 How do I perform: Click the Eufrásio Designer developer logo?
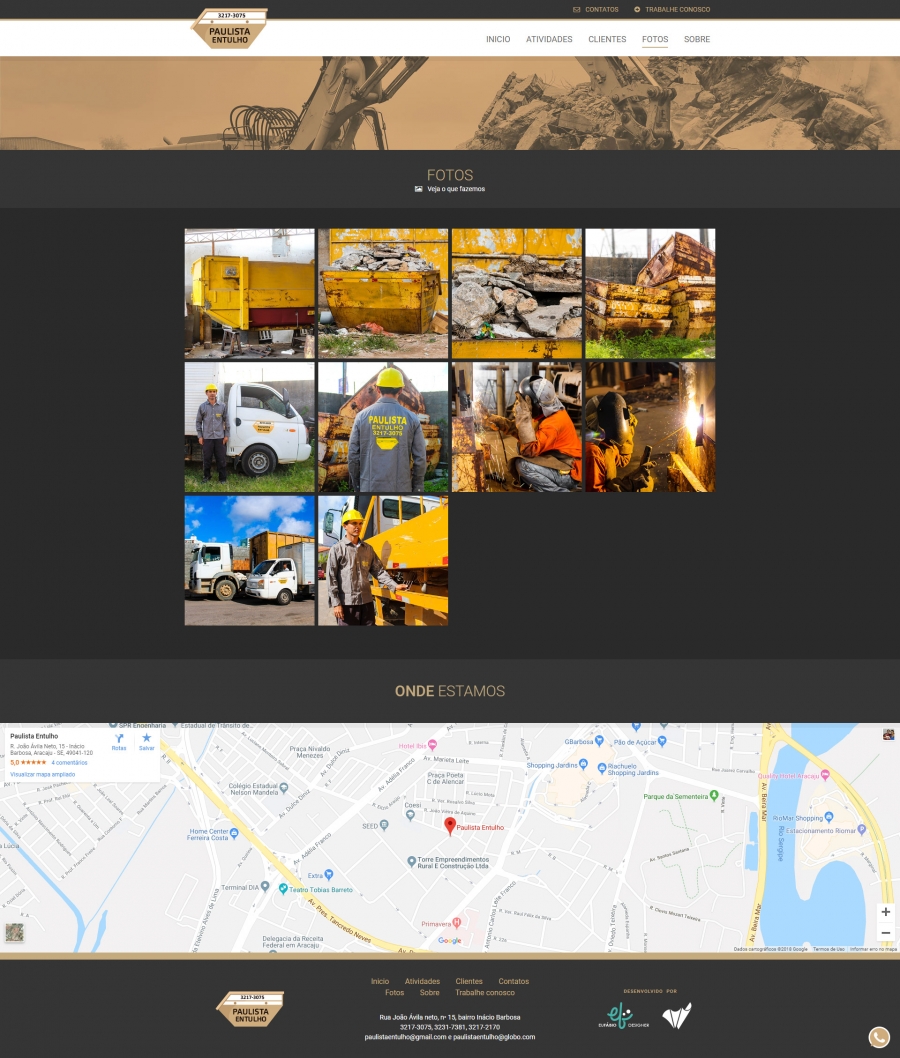click(x=623, y=1015)
